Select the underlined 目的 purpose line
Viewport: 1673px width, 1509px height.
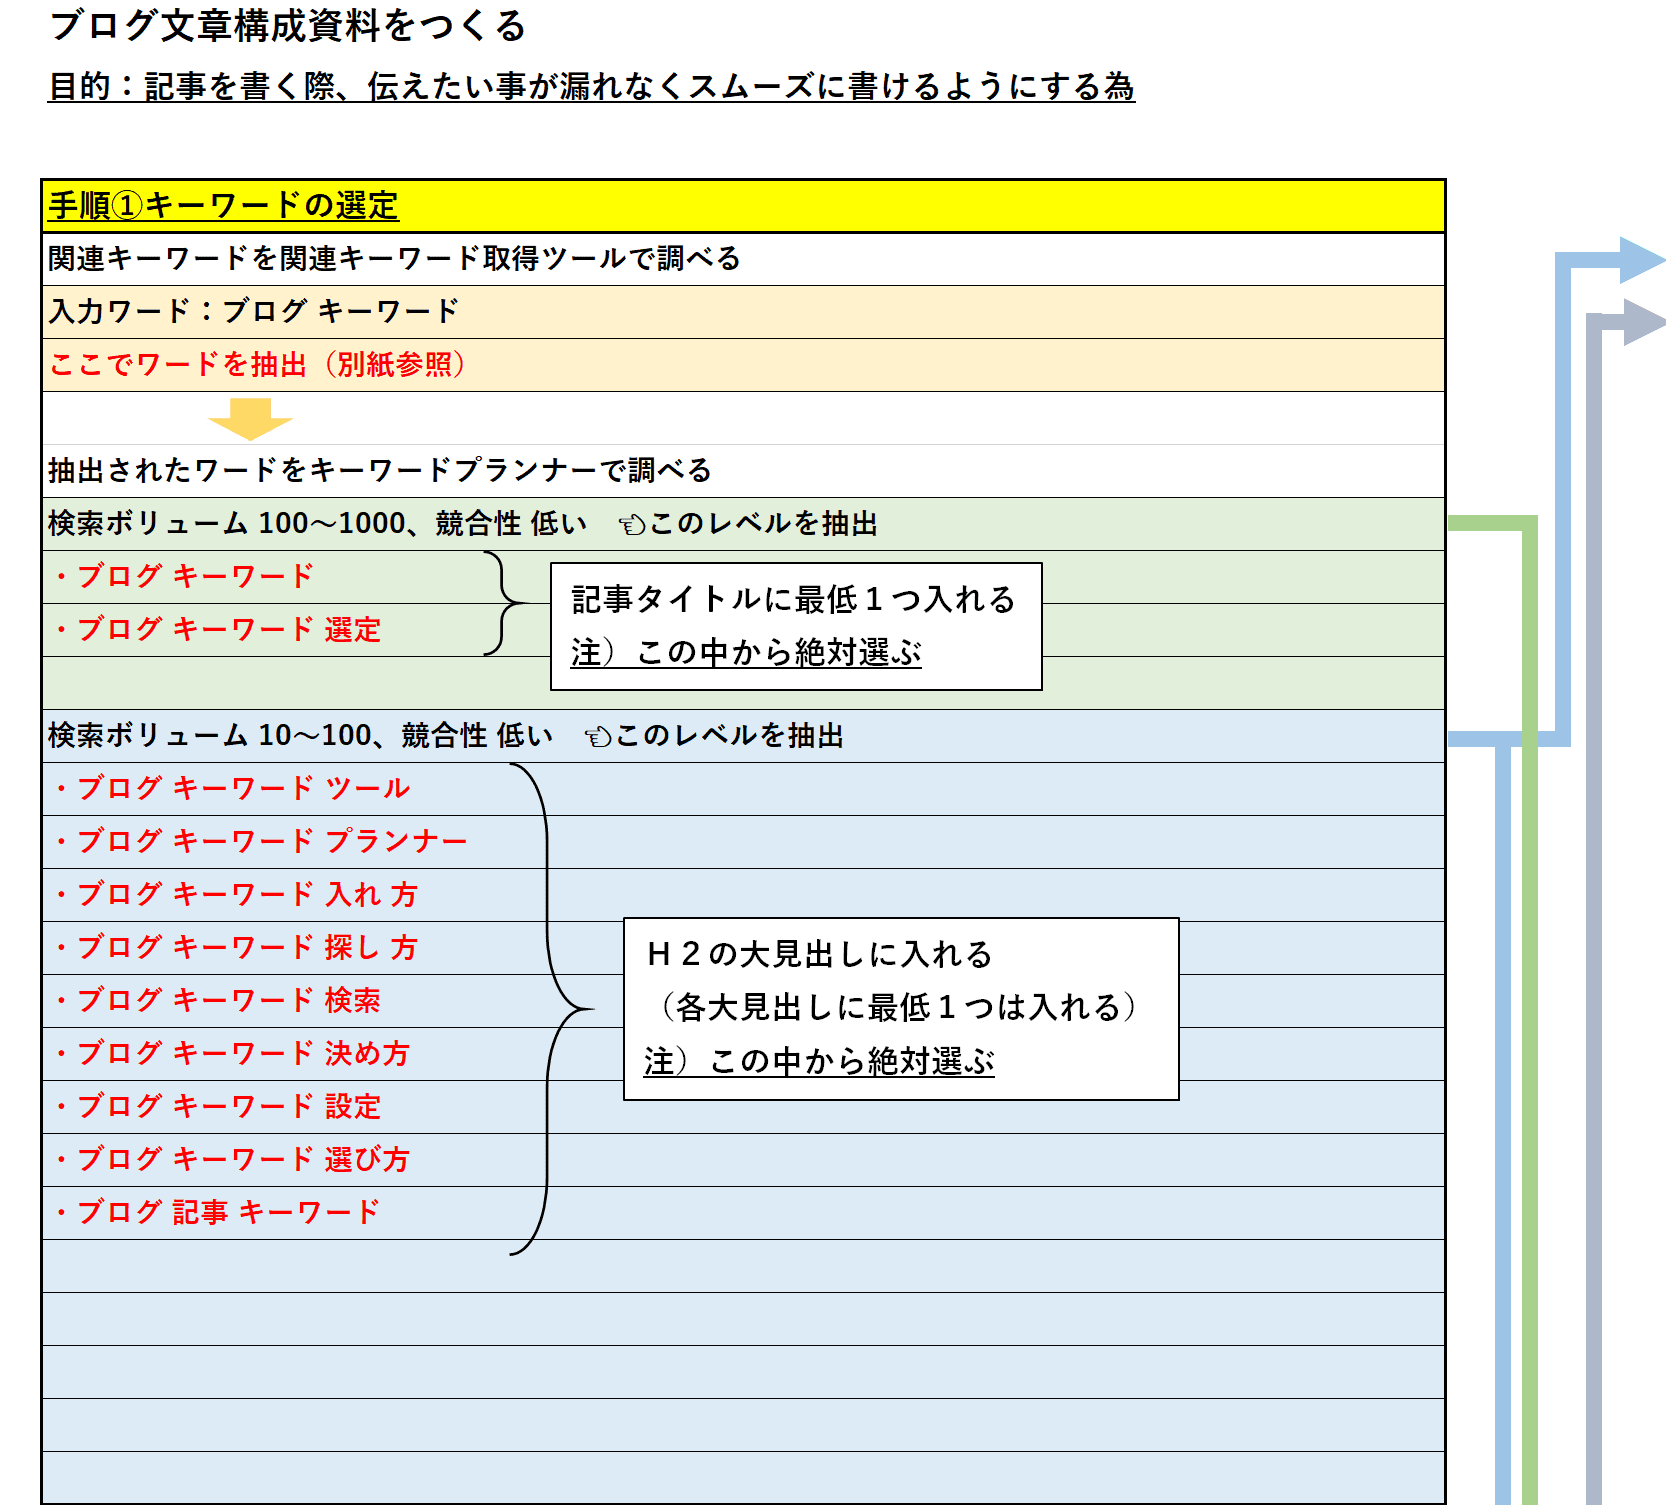(591, 86)
